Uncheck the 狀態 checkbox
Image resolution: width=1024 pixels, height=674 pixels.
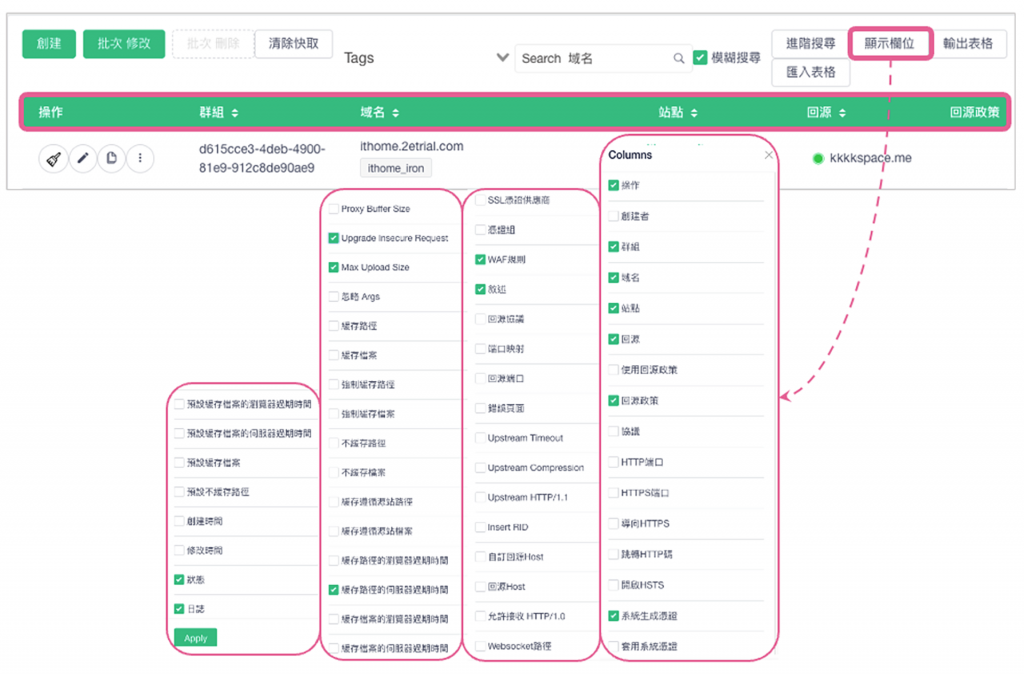pos(179,579)
